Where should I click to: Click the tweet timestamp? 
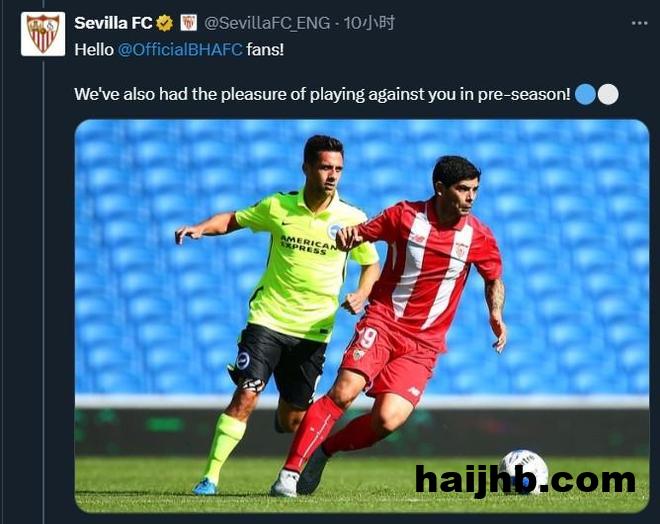tap(369, 23)
